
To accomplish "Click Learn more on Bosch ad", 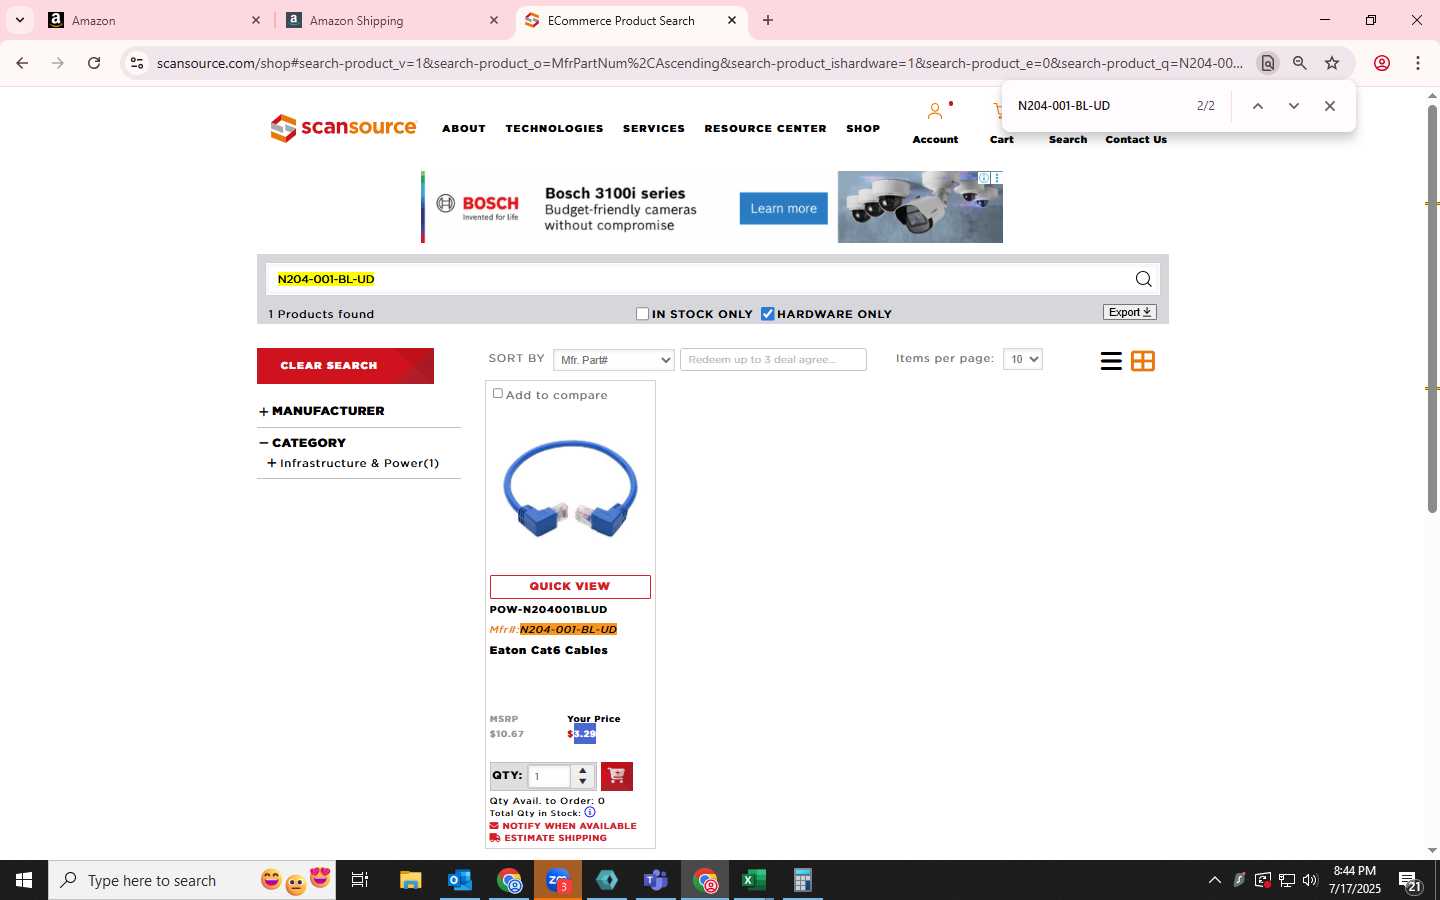I will coord(784,208).
